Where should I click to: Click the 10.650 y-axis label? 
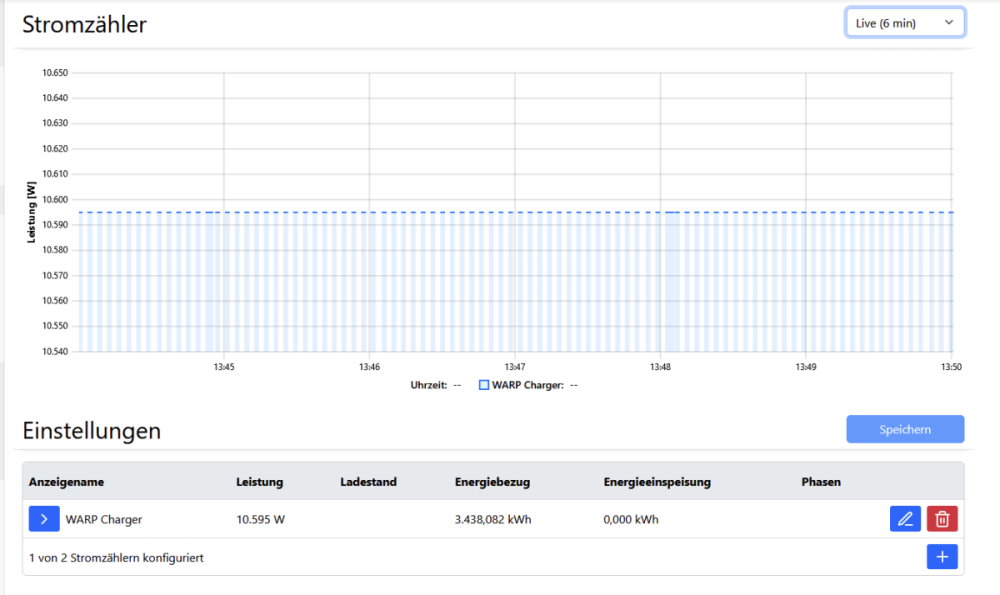pos(55,73)
